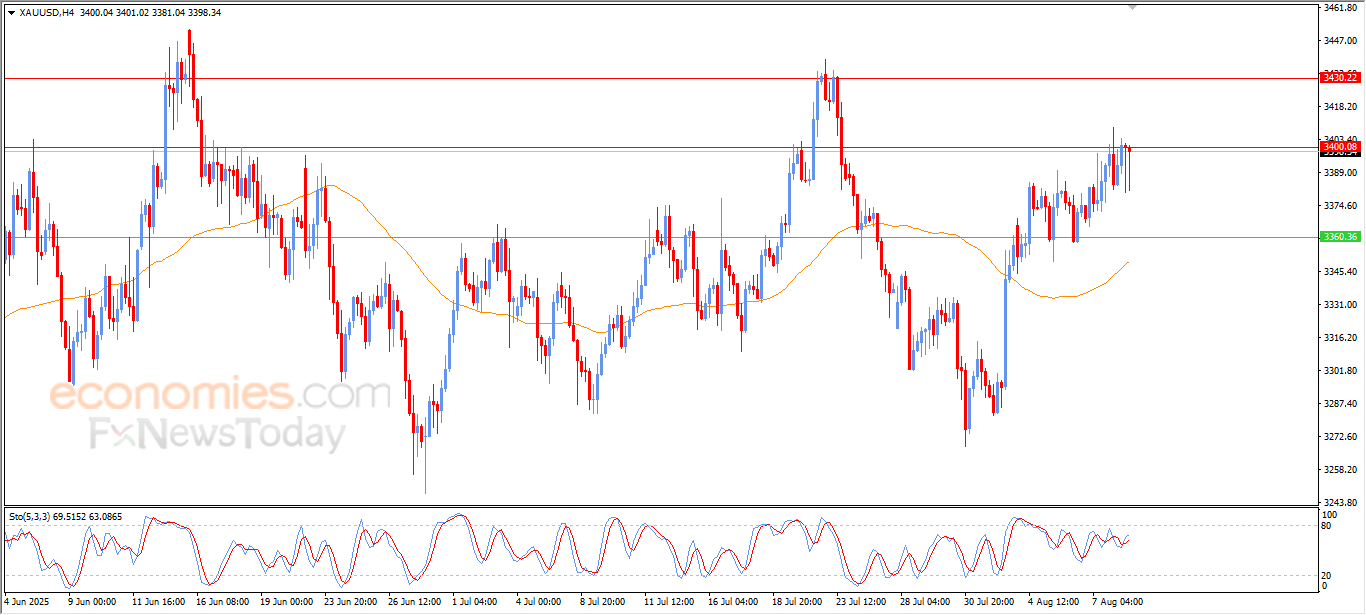
Task: Click the 23 Jul 12:00 time label
Action: [x=862, y=602]
